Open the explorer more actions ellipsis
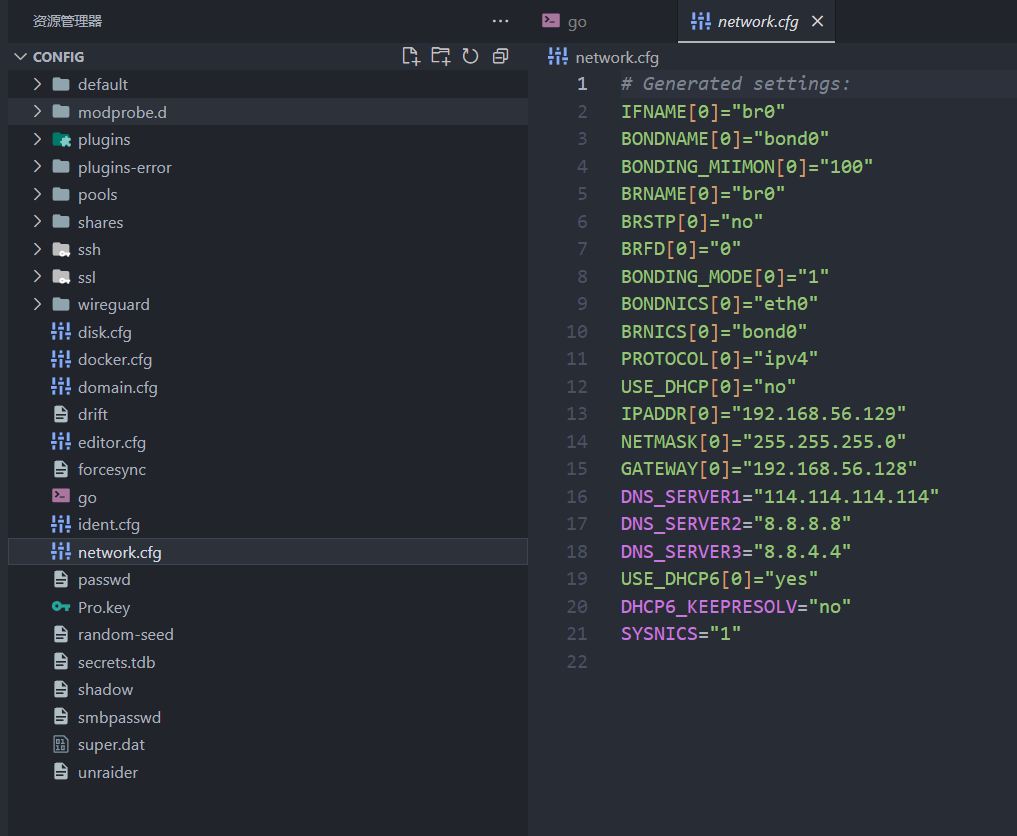1017x836 pixels. point(500,21)
